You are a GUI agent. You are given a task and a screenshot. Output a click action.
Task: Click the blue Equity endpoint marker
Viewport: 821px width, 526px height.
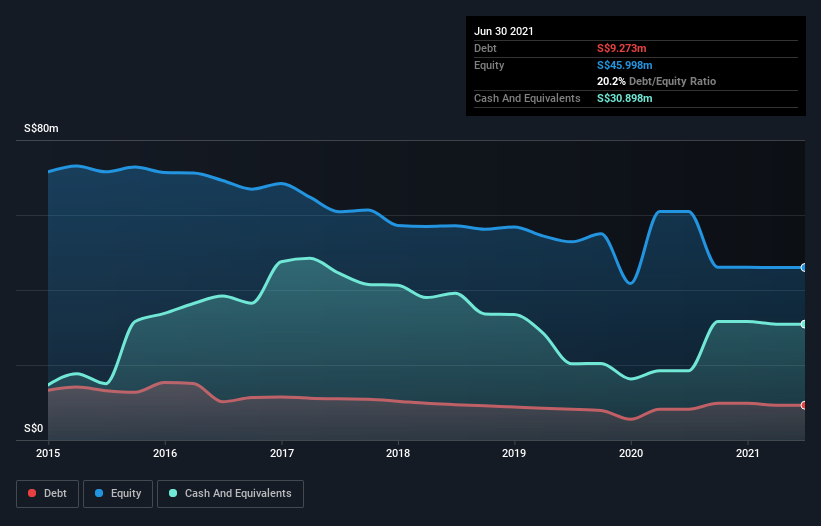click(x=804, y=267)
